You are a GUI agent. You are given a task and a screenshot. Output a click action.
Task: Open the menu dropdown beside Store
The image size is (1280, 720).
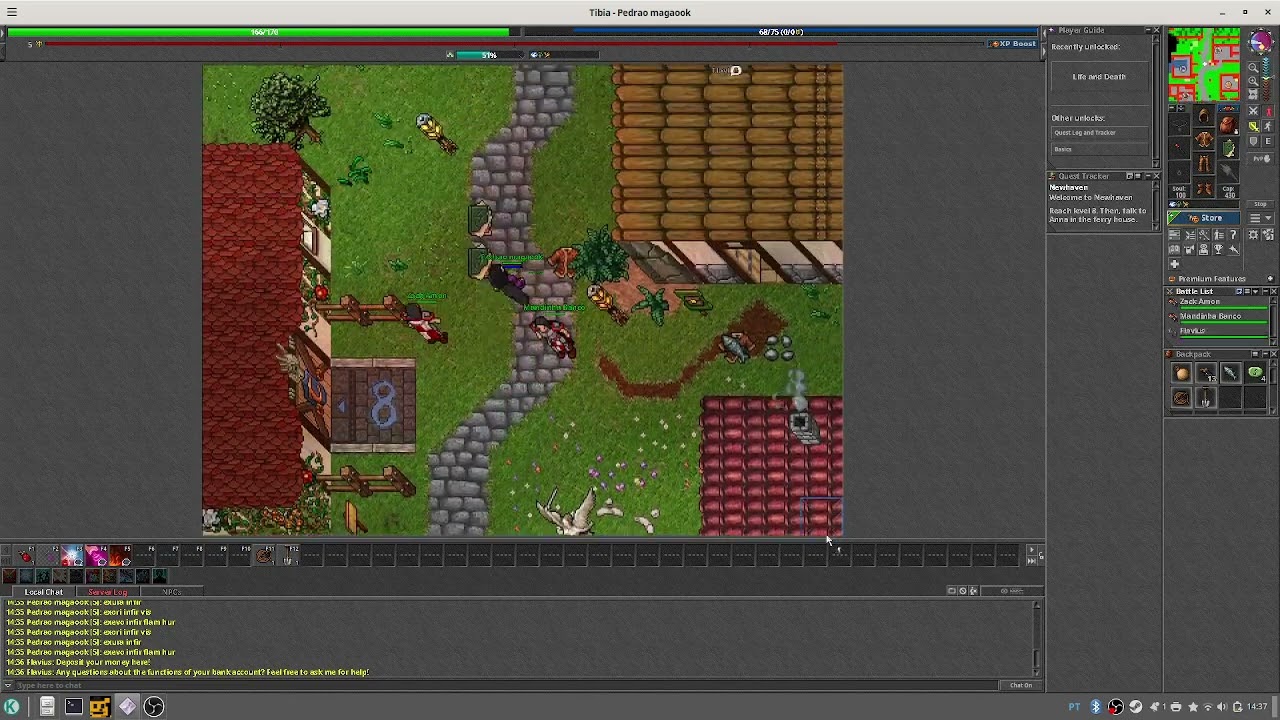[1260, 218]
